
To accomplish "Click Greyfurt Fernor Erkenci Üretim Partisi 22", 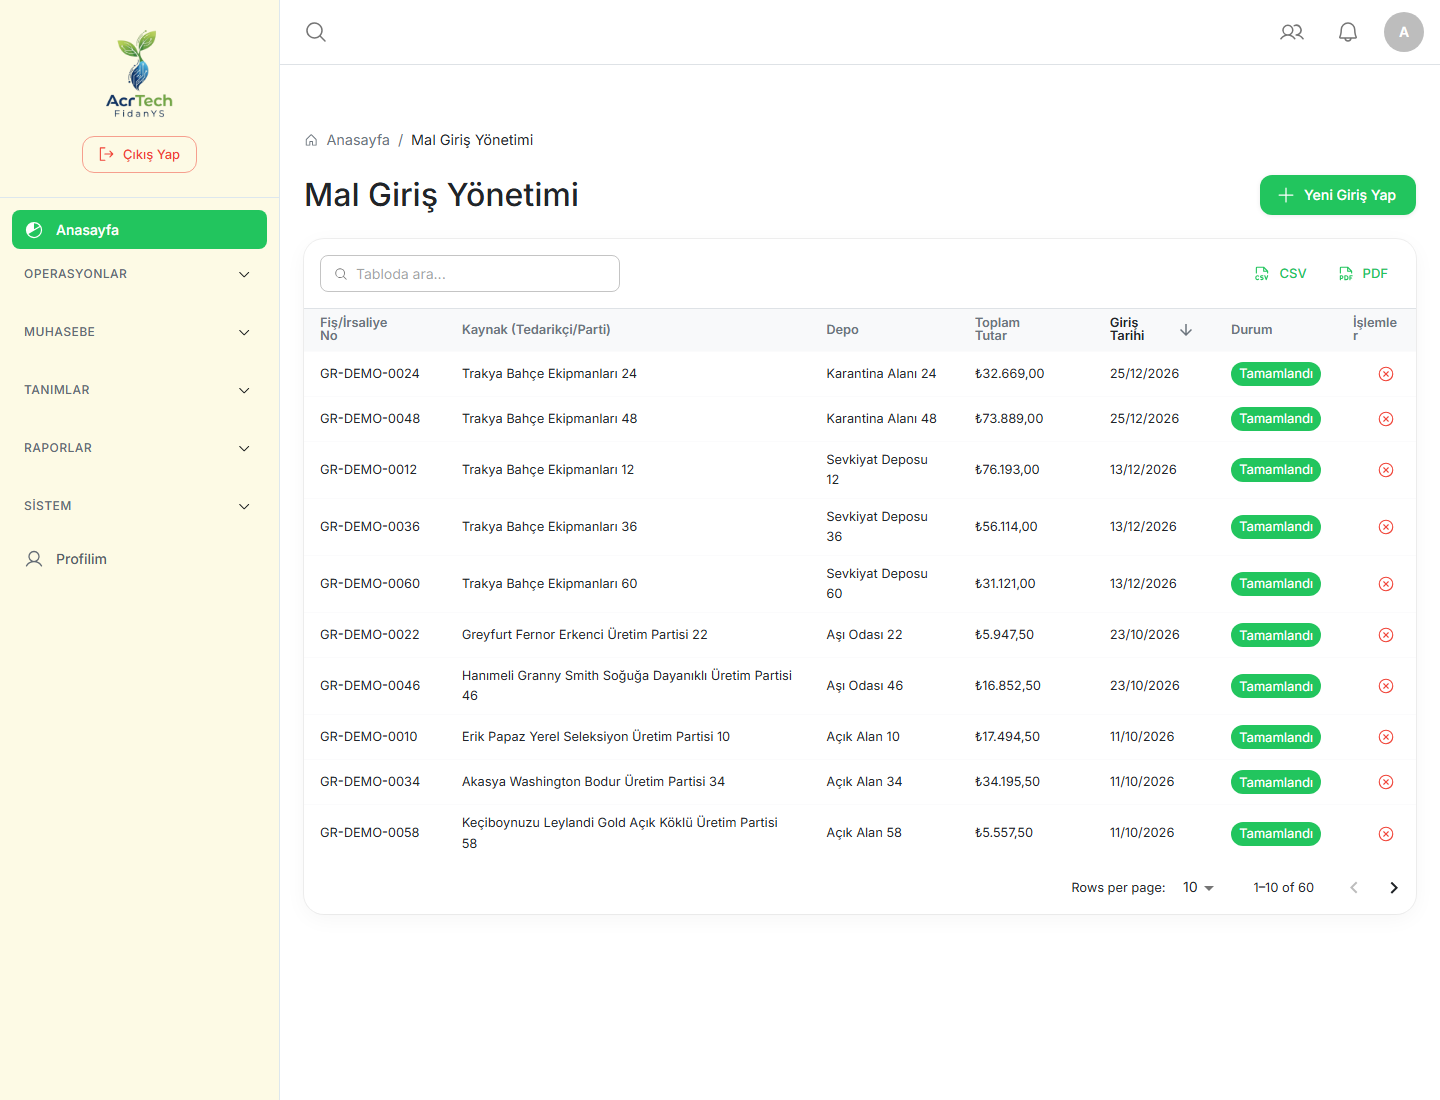I will [x=585, y=635].
